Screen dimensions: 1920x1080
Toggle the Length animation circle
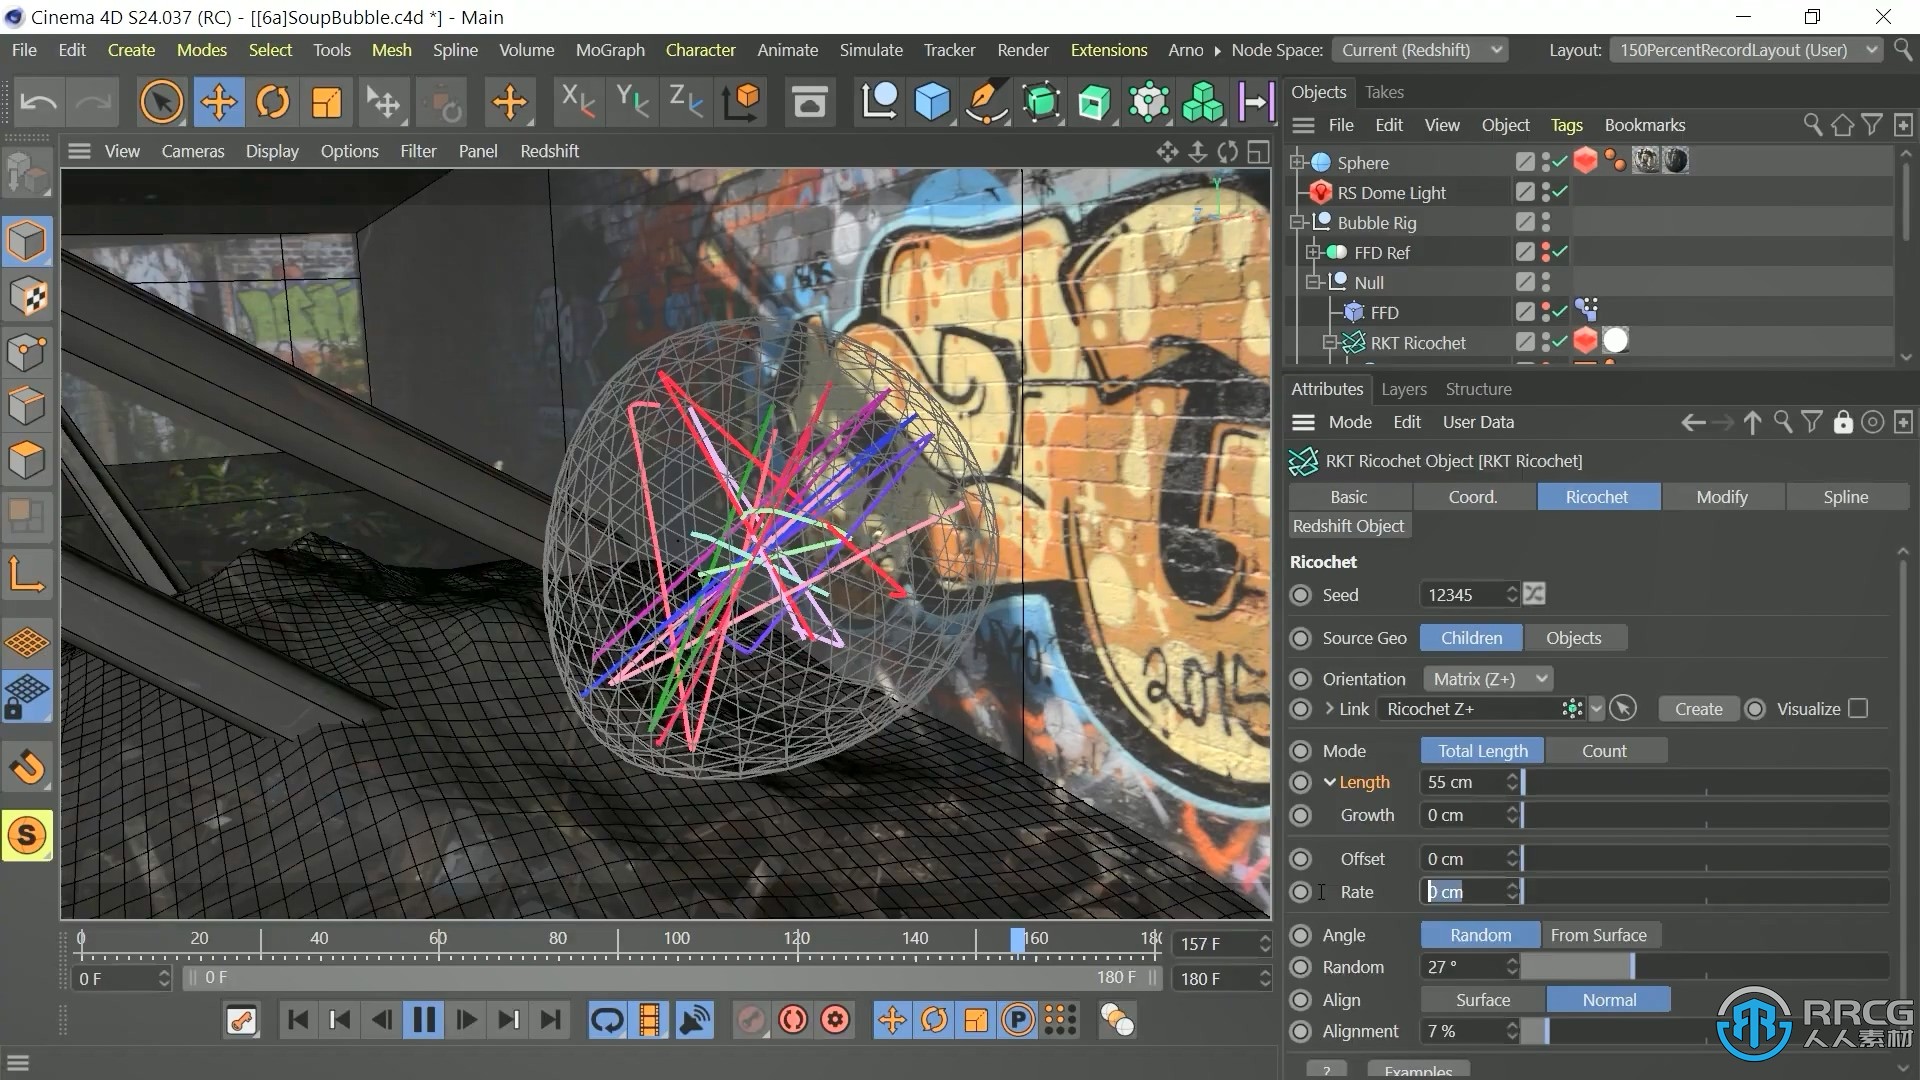[1300, 782]
